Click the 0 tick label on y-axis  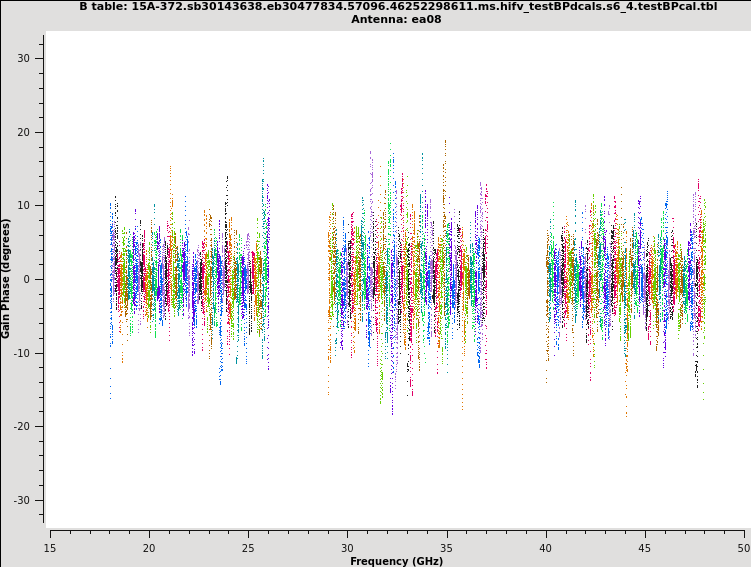pyautogui.click(x=27, y=279)
